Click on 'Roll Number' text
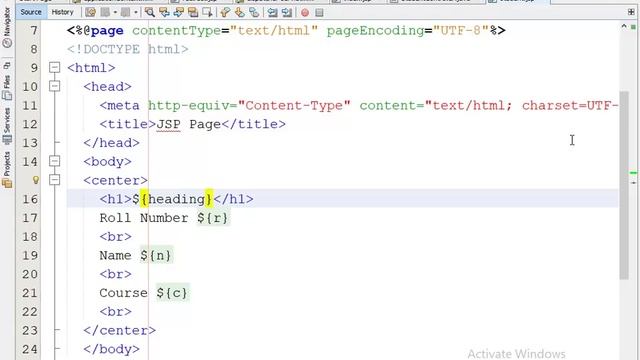The image size is (640, 360). tap(144, 218)
